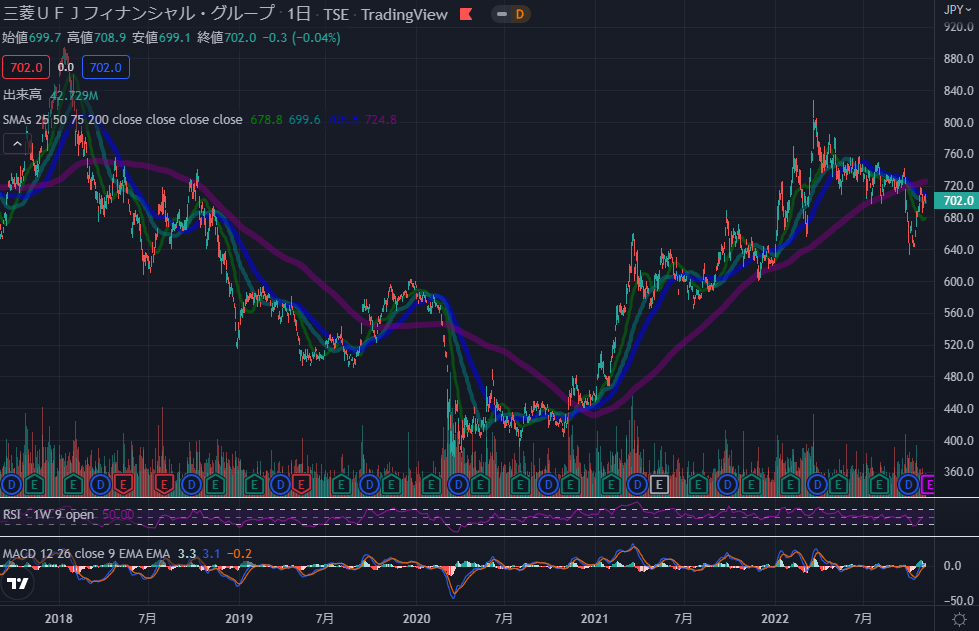Select the RSI 1W 9 open legend
Image resolution: width=979 pixels, height=631 pixels.
49,514
